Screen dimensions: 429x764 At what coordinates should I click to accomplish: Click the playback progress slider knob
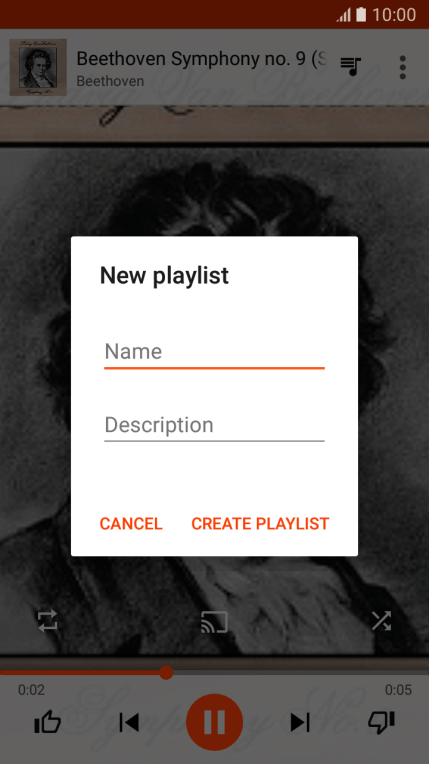pos(166,672)
